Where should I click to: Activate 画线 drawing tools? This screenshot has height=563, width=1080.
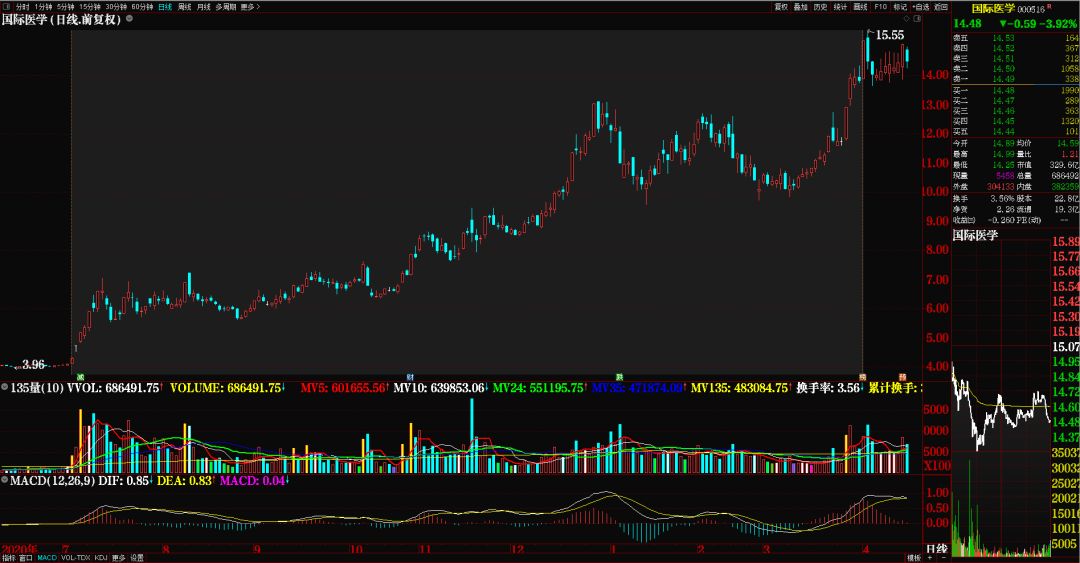(x=860, y=7)
